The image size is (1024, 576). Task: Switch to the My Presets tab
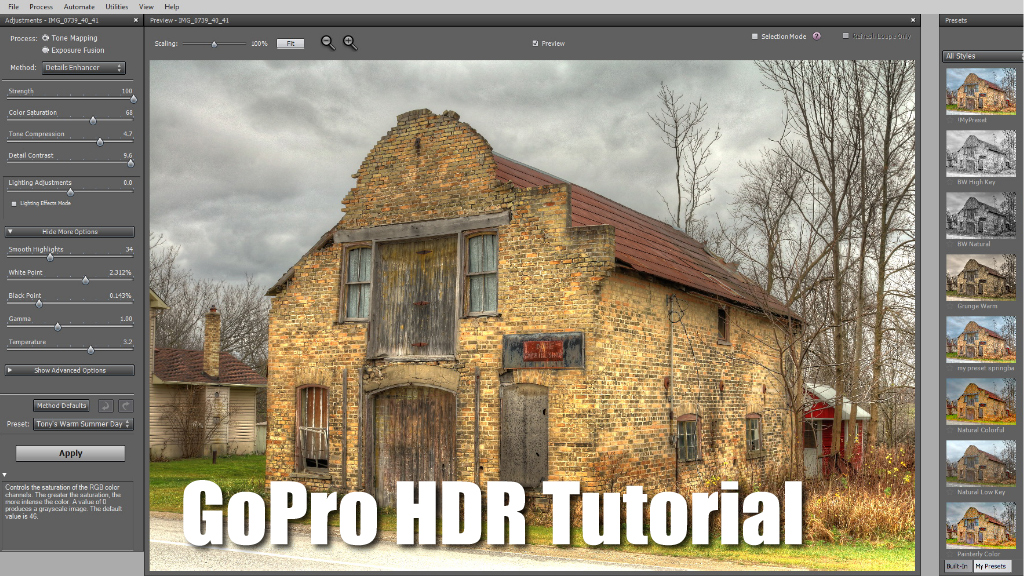pos(991,566)
